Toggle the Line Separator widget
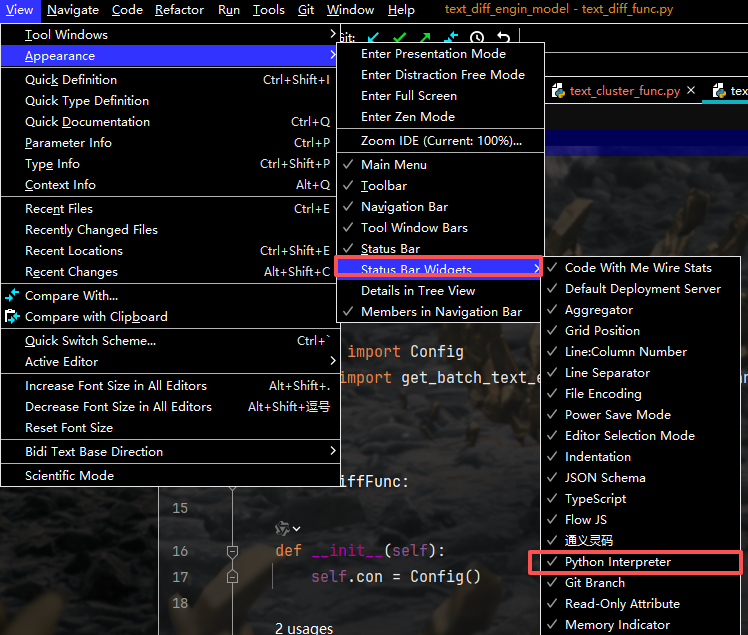Screen dimensions: 748x635 click(x=641, y=373)
